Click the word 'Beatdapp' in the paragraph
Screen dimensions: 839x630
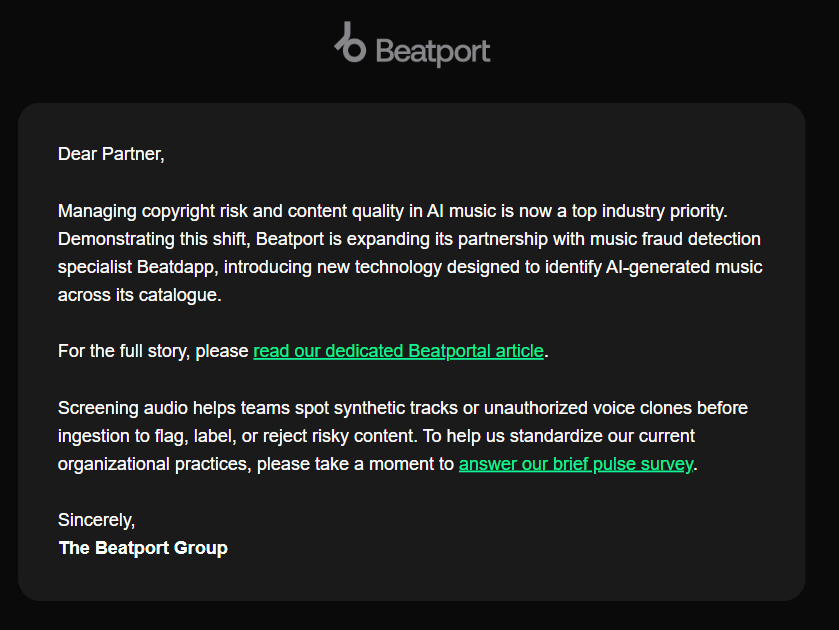pyautogui.click(x=177, y=267)
